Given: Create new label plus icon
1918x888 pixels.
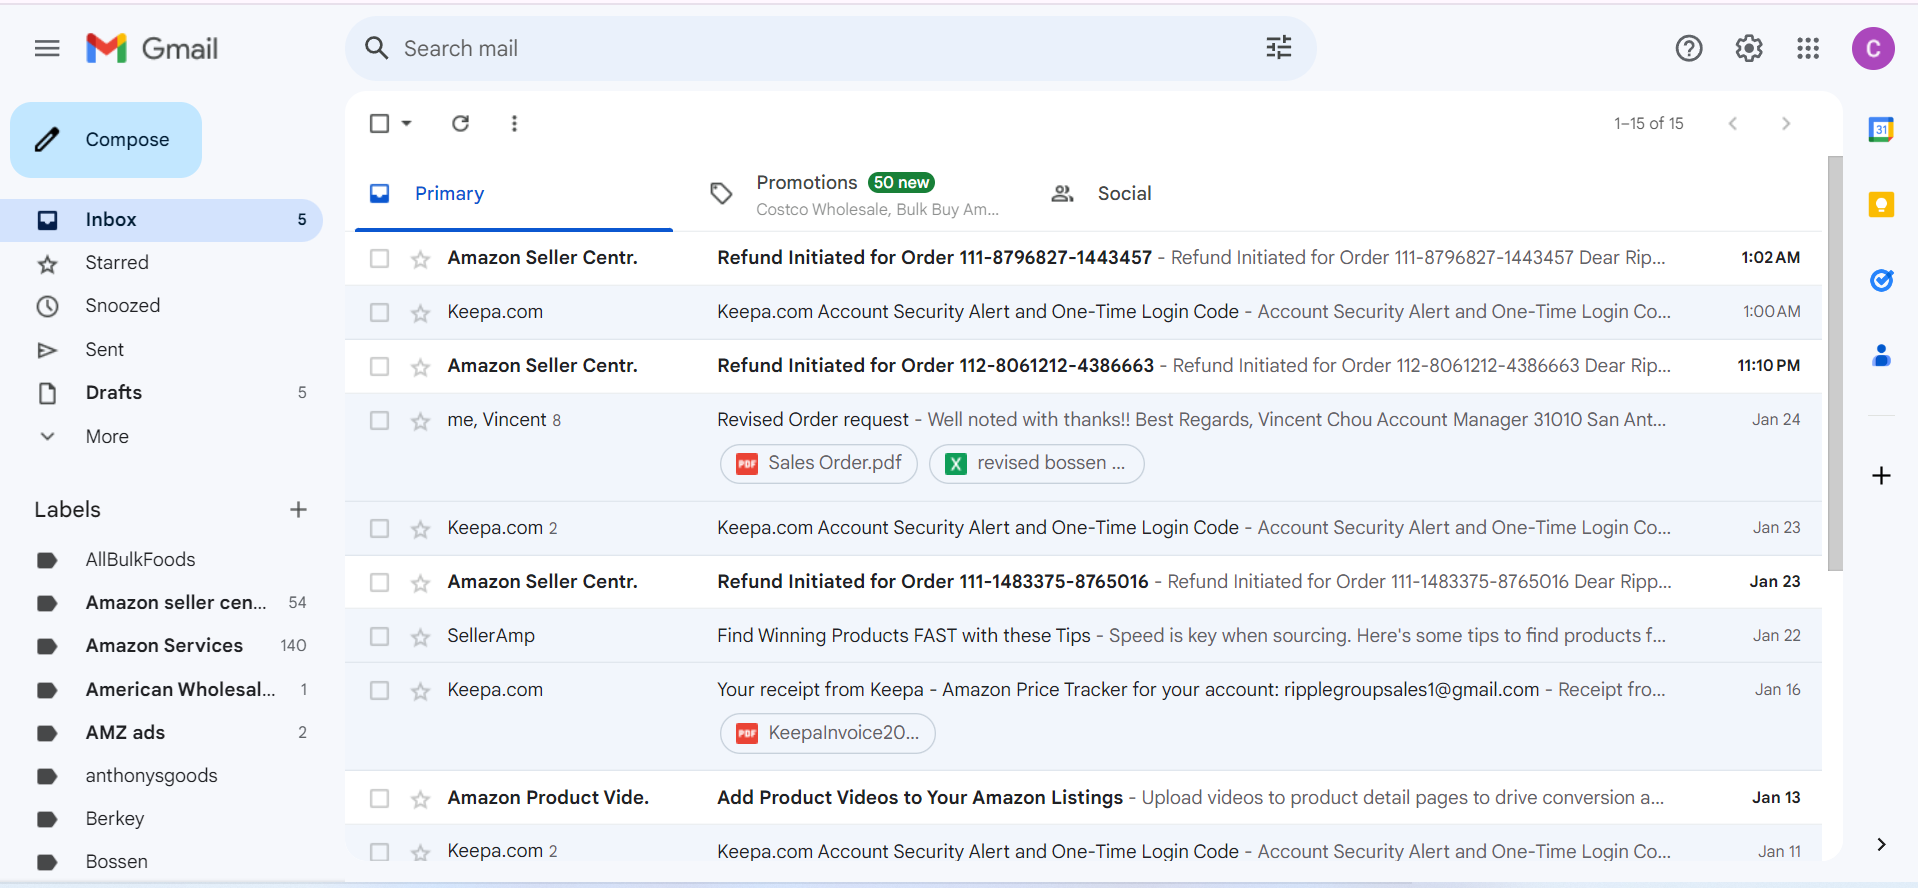Looking at the screenshot, I should tap(298, 509).
